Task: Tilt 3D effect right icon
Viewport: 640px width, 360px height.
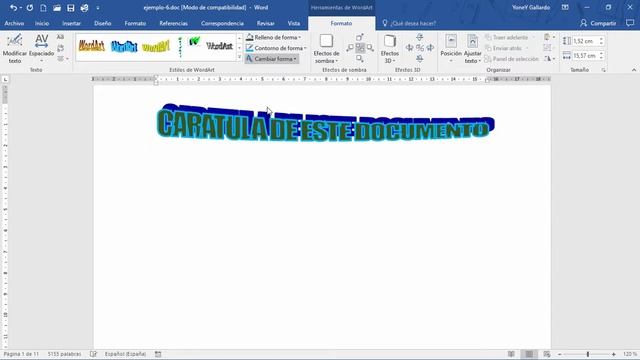Action: [430, 48]
